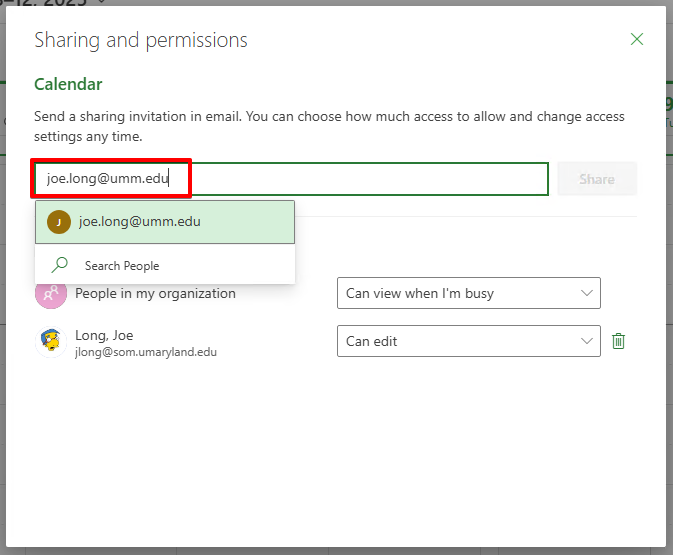
Task: Click the "Long, Joe" name text
Action: tap(104, 335)
